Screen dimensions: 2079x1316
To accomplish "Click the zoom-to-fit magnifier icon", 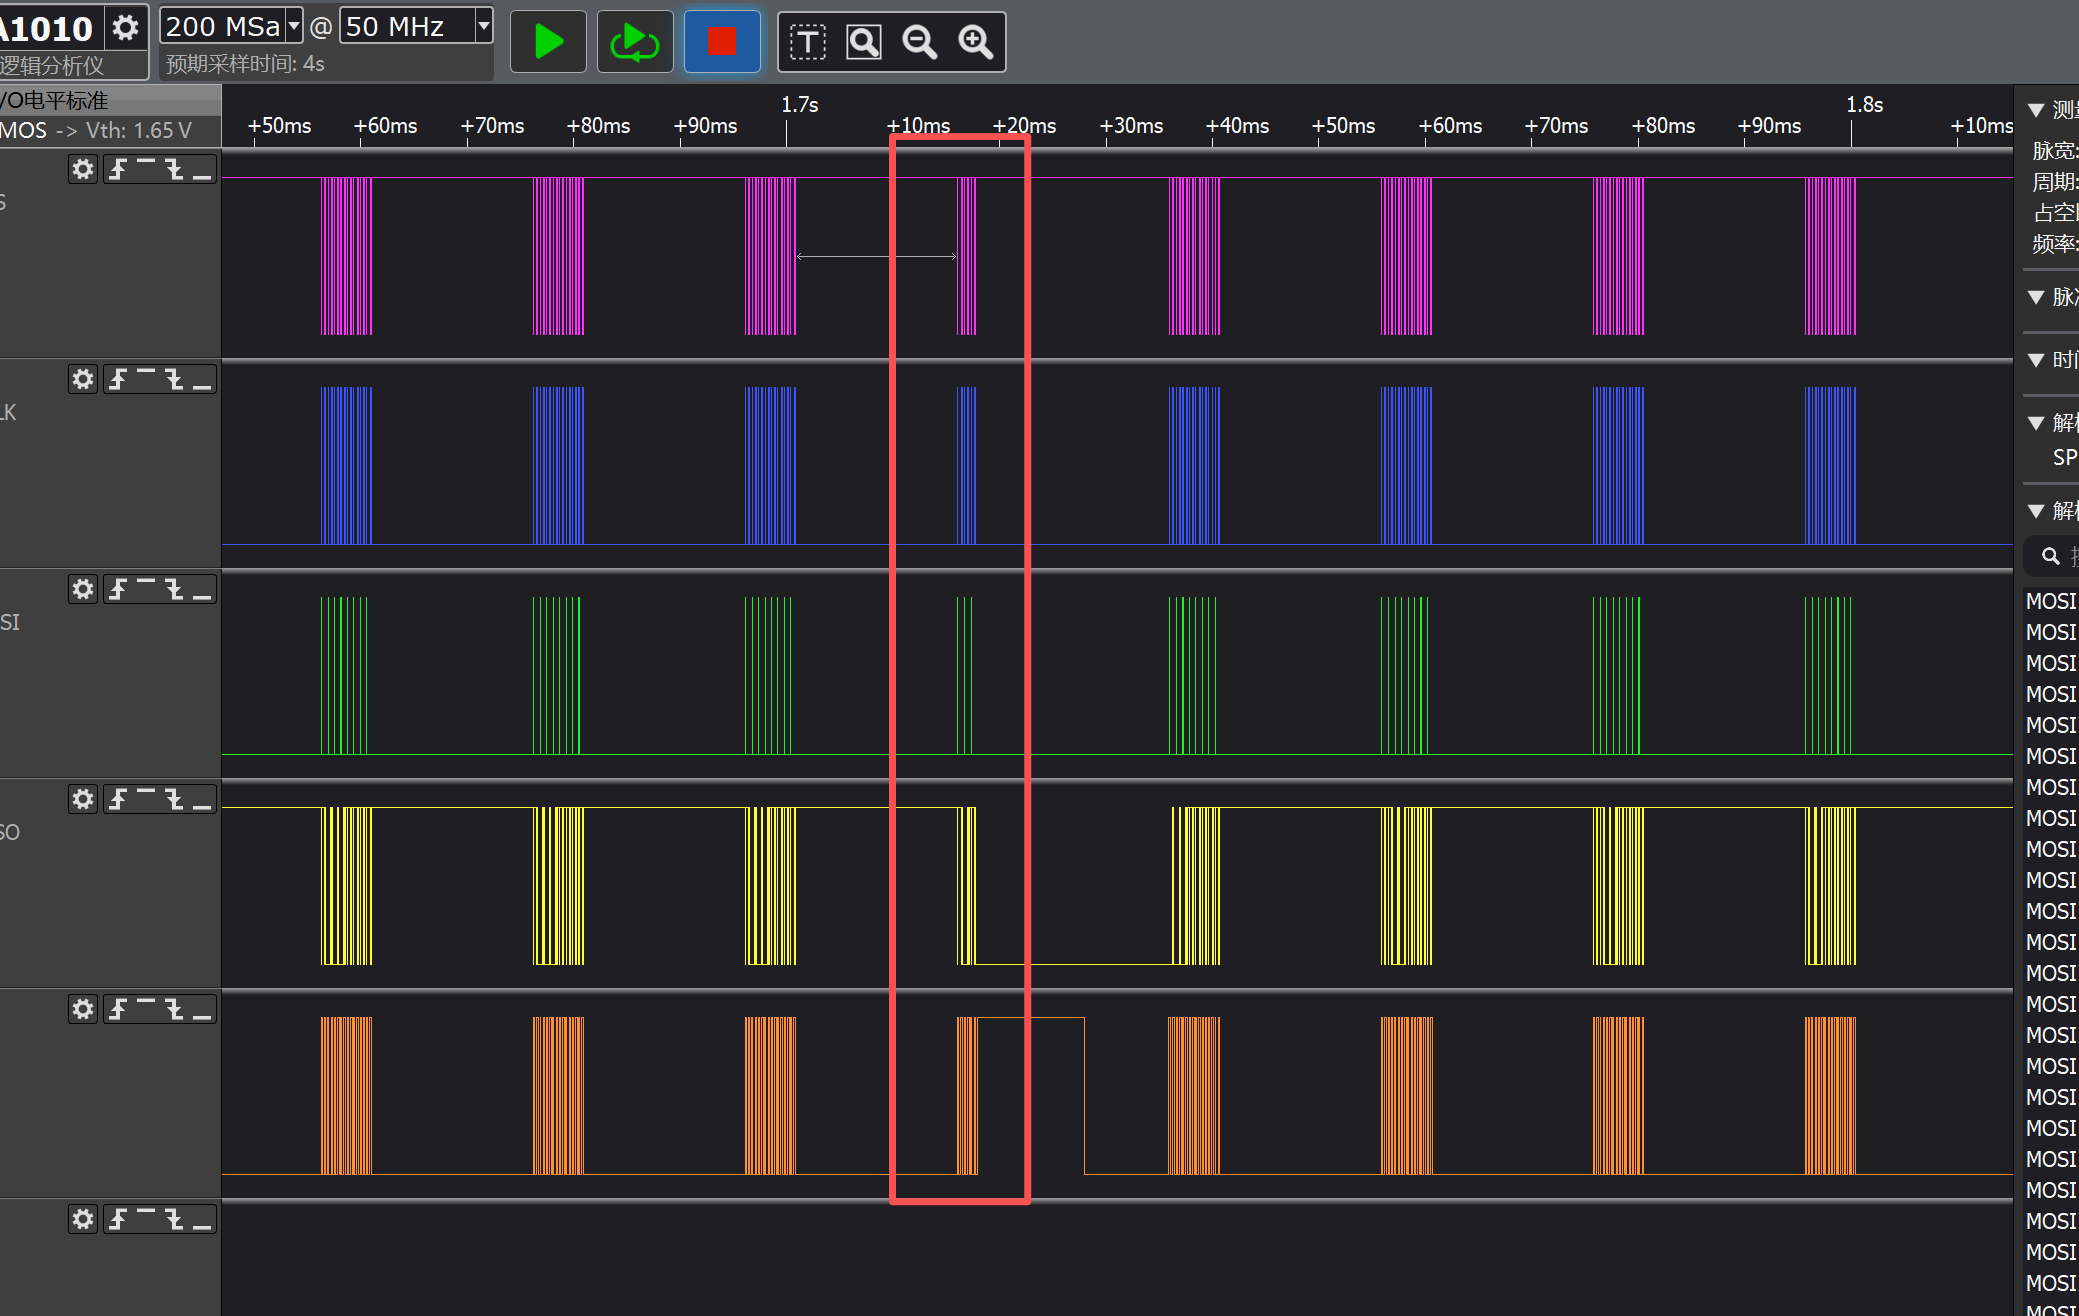I will 864,42.
